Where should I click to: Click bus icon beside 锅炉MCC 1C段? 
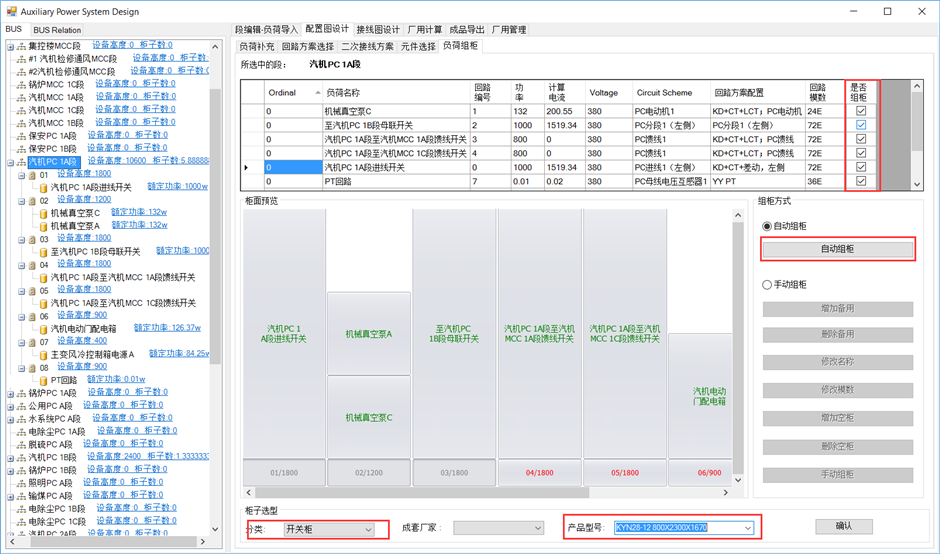click(x=22, y=85)
